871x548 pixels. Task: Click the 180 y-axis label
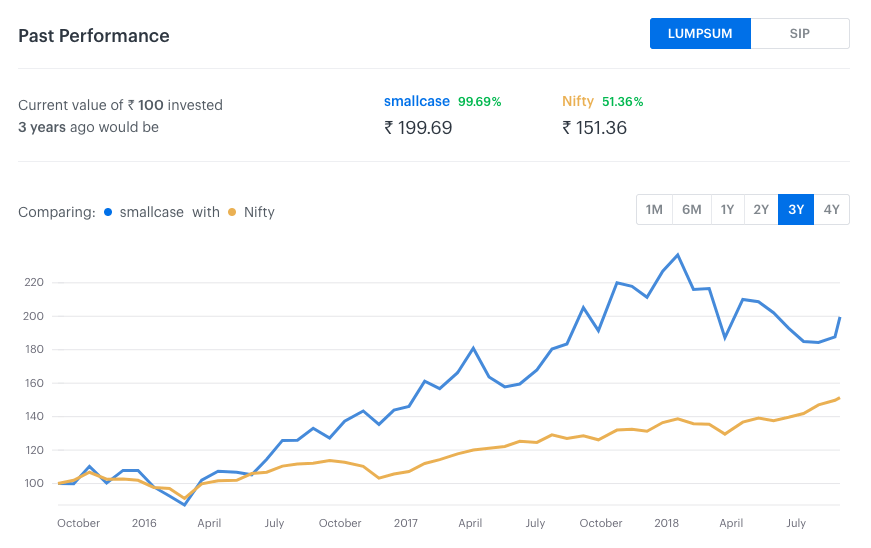pyautogui.click(x=34, y=349)
